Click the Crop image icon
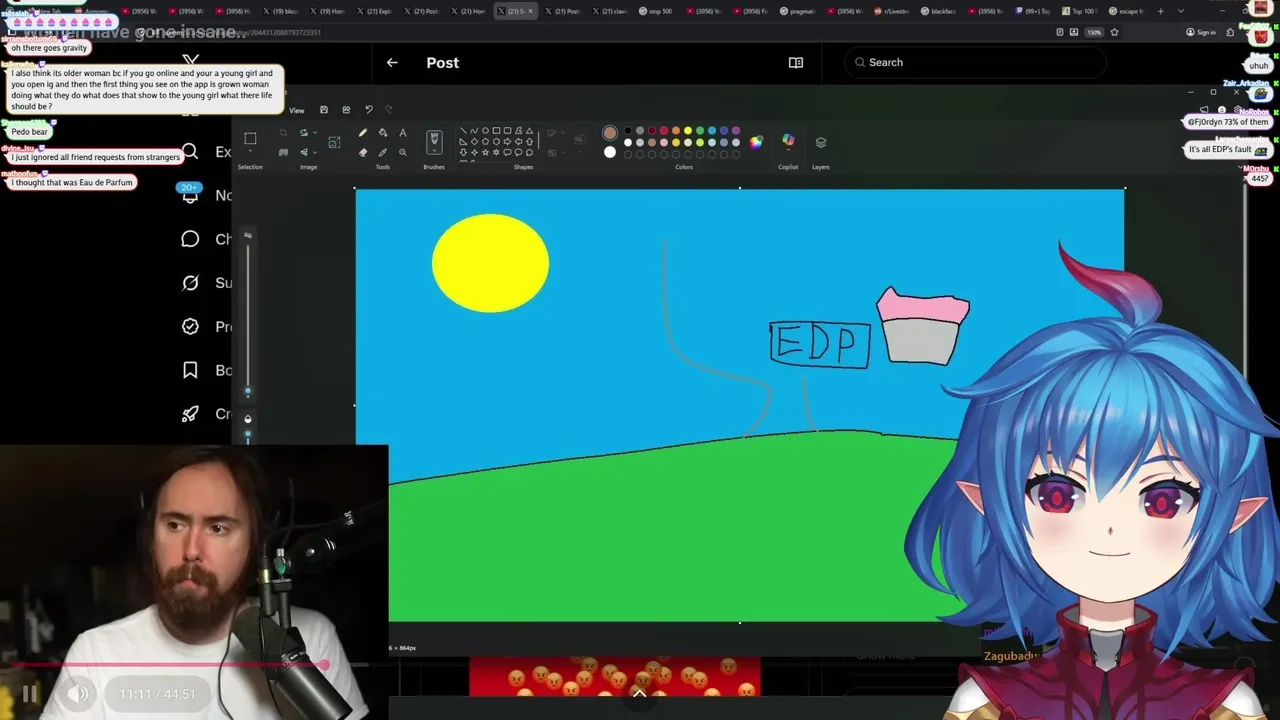Viewport: 1280px width, 720px height. (283, 133)
